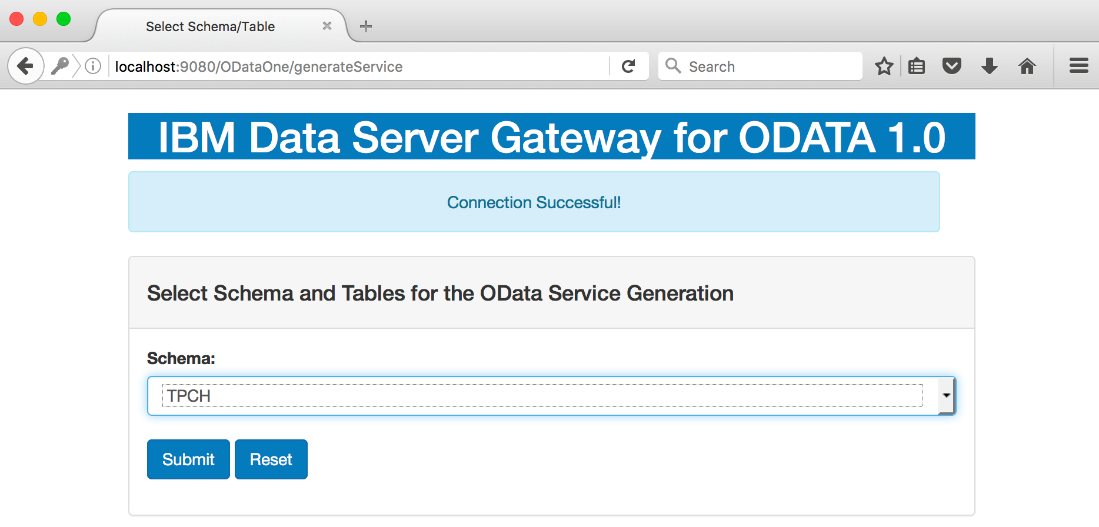
Task: Select the "Select Schema/Table" tab
Action: click(x=210, y=27)
